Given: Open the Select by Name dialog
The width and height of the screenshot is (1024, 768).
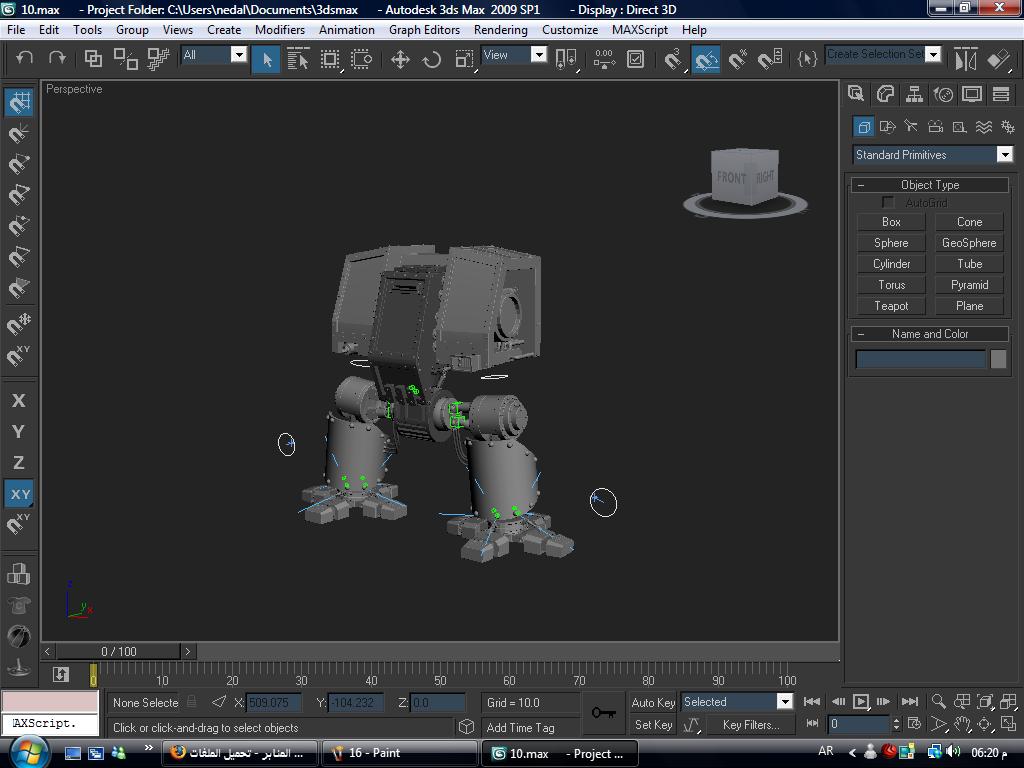Looking at the screenshot, I should pos(298,59).
